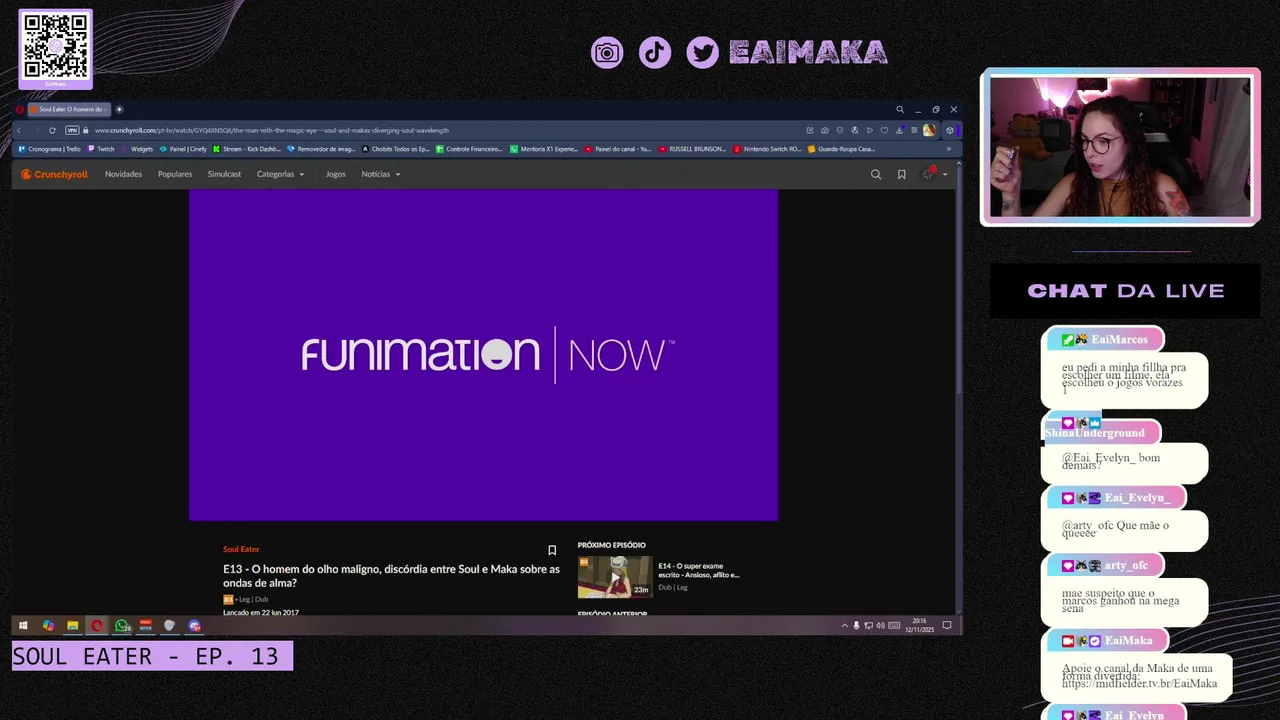Expand the Categorias dropdown

pos(280,174)
